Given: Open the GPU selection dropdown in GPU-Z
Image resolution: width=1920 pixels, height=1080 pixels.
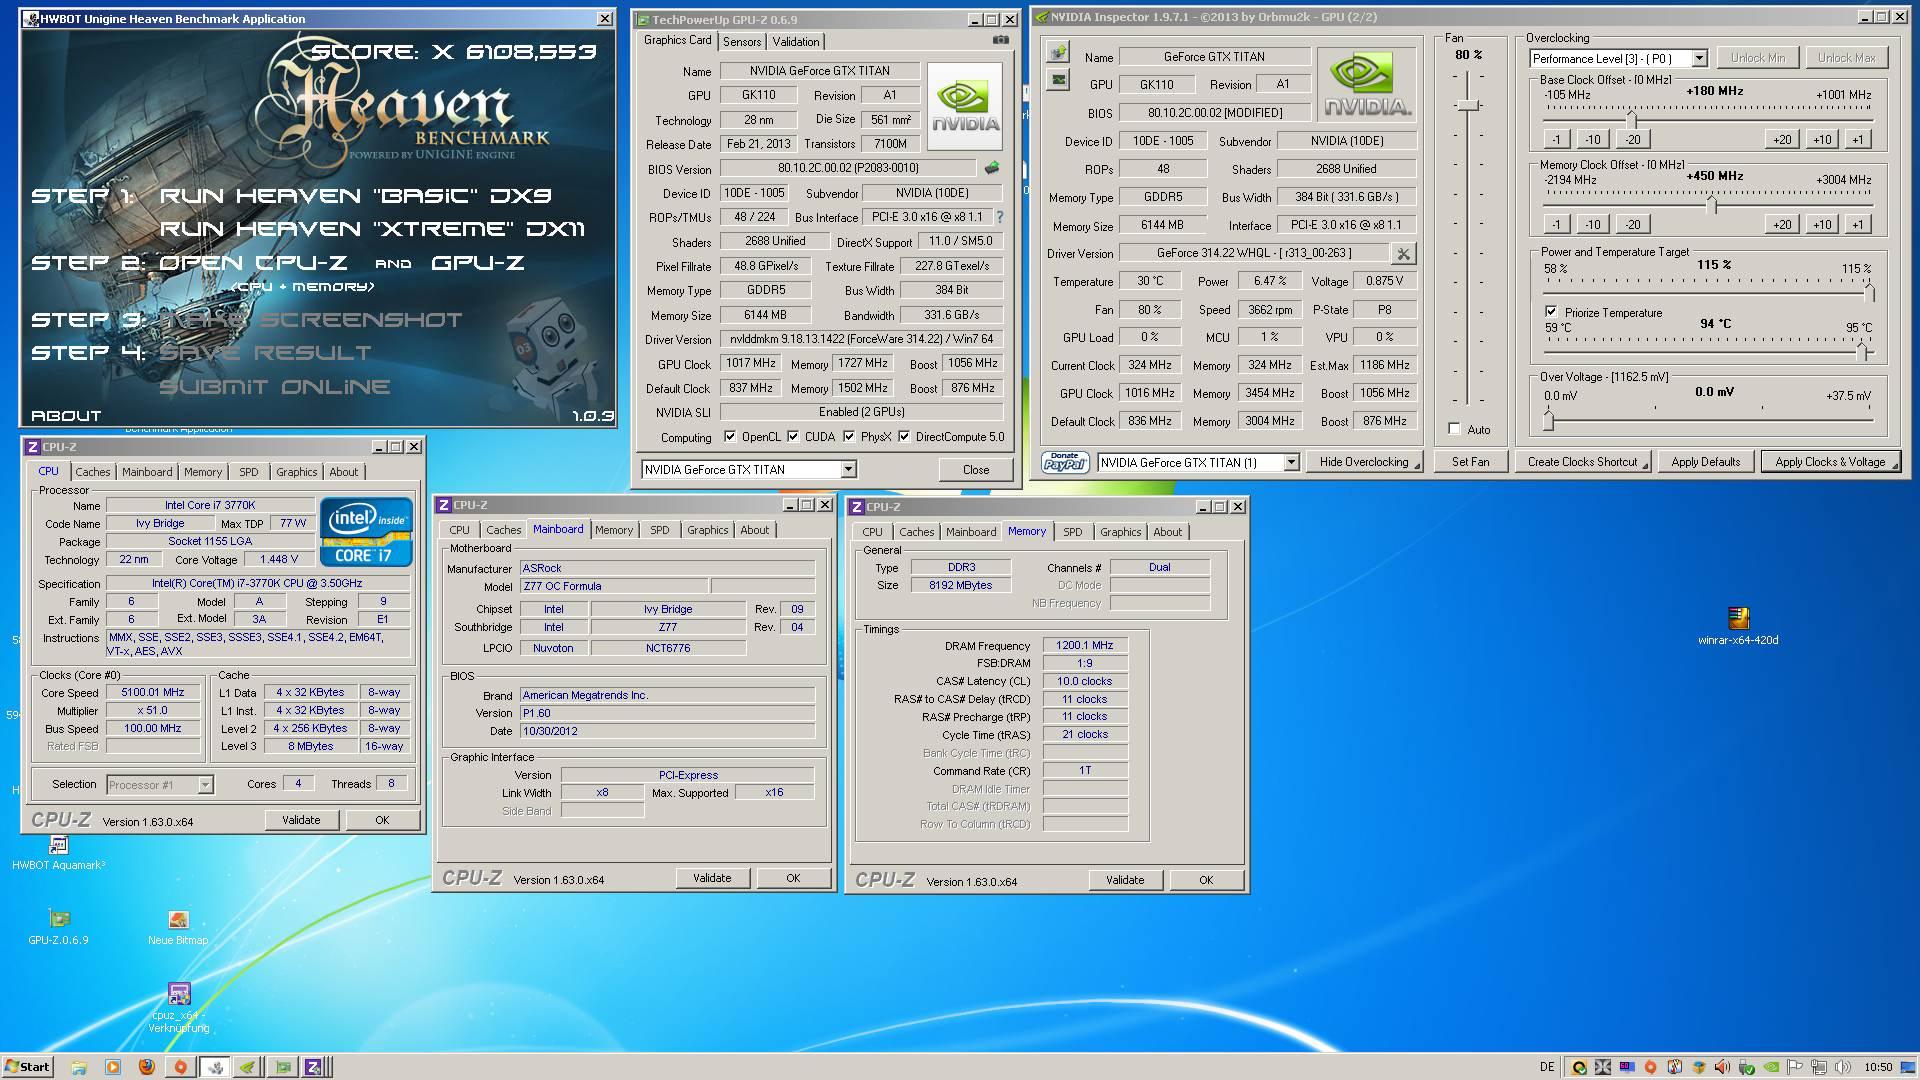Looking at the screenshot, I should point(848,469).
